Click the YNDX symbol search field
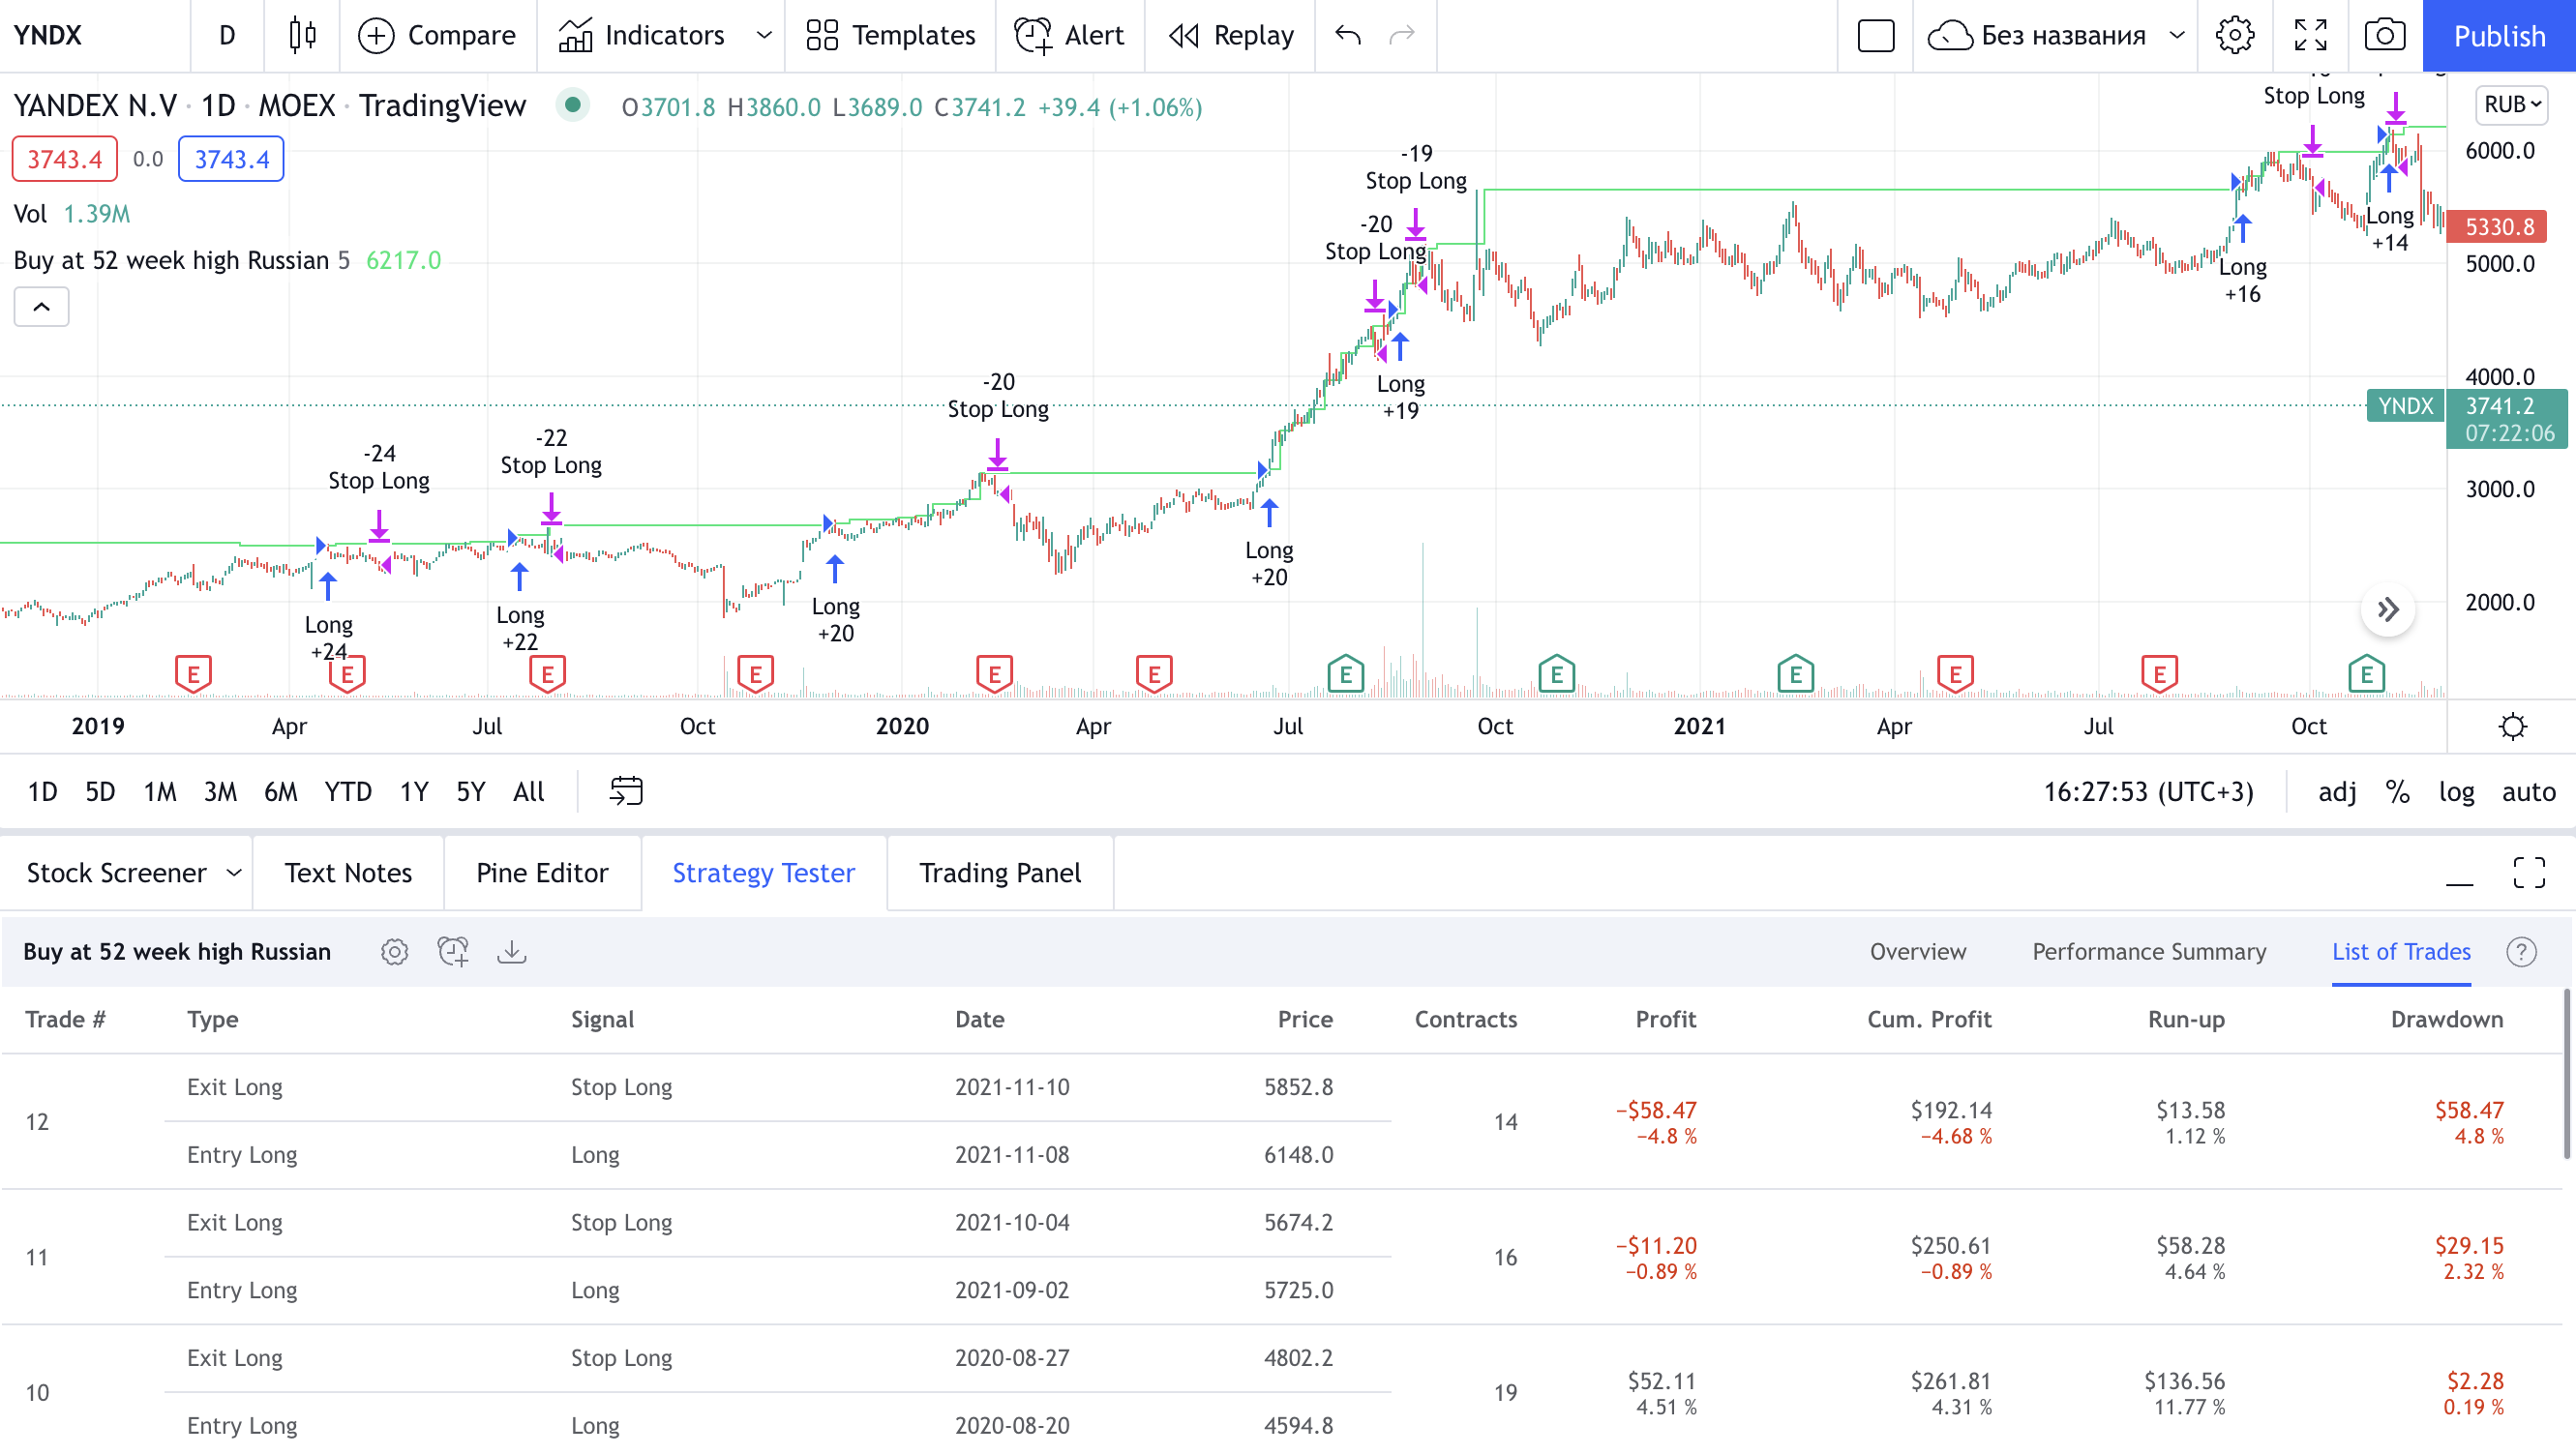Screen dimensions: 2576x1455 point(95,35)
